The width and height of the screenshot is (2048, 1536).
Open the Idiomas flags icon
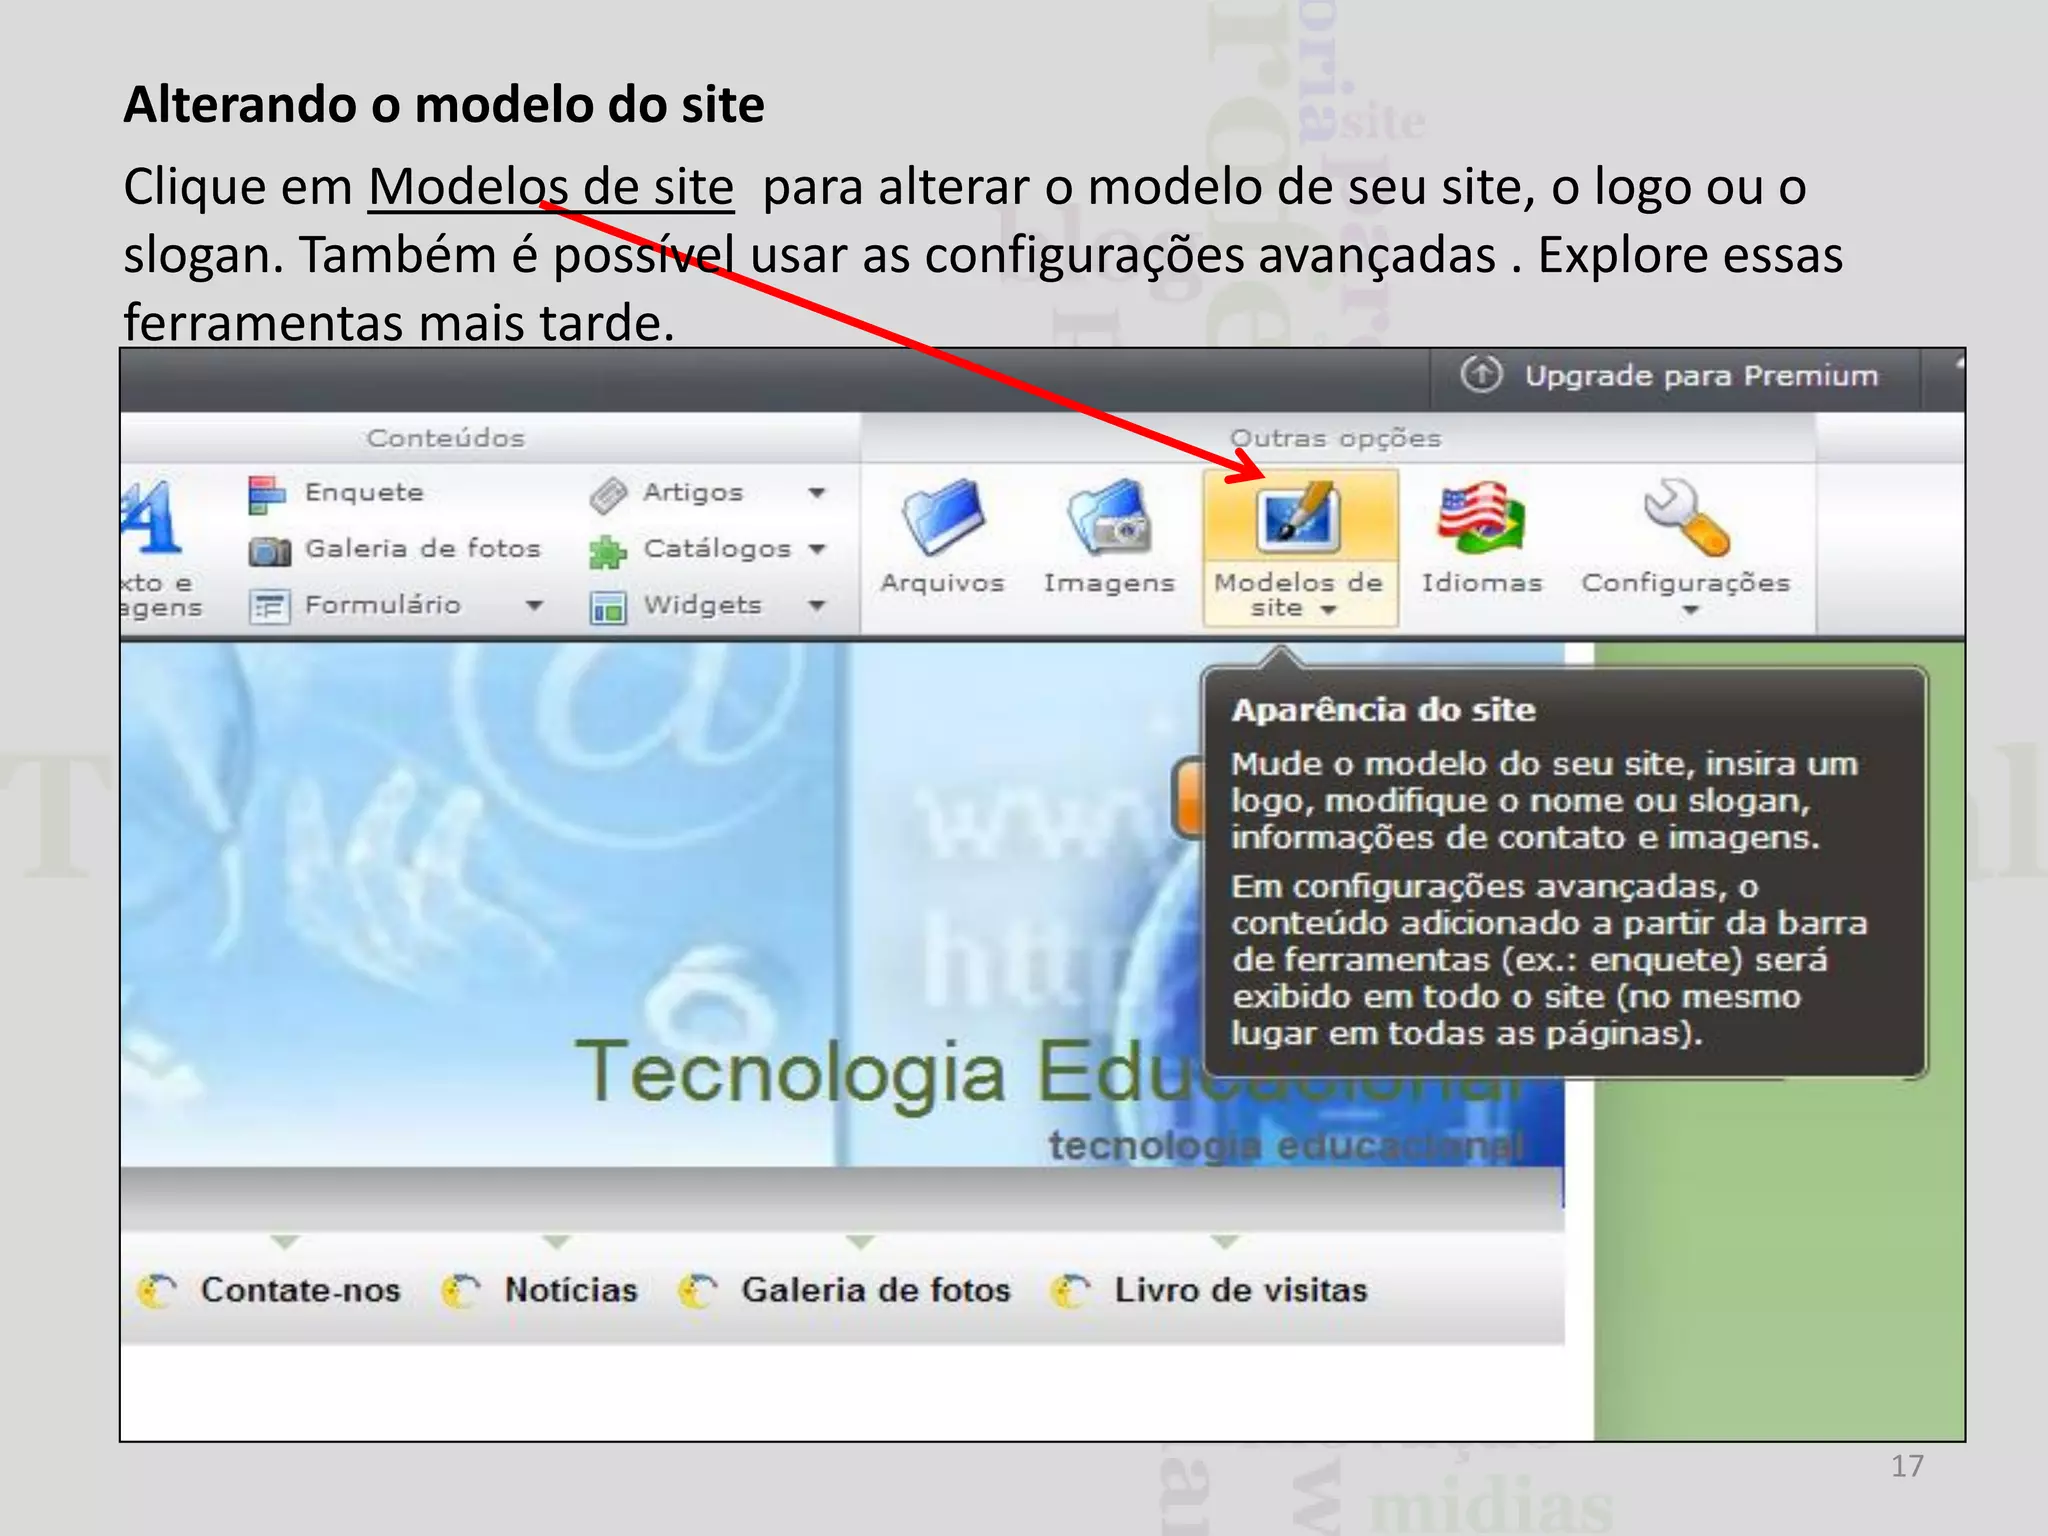[1481, 517]
